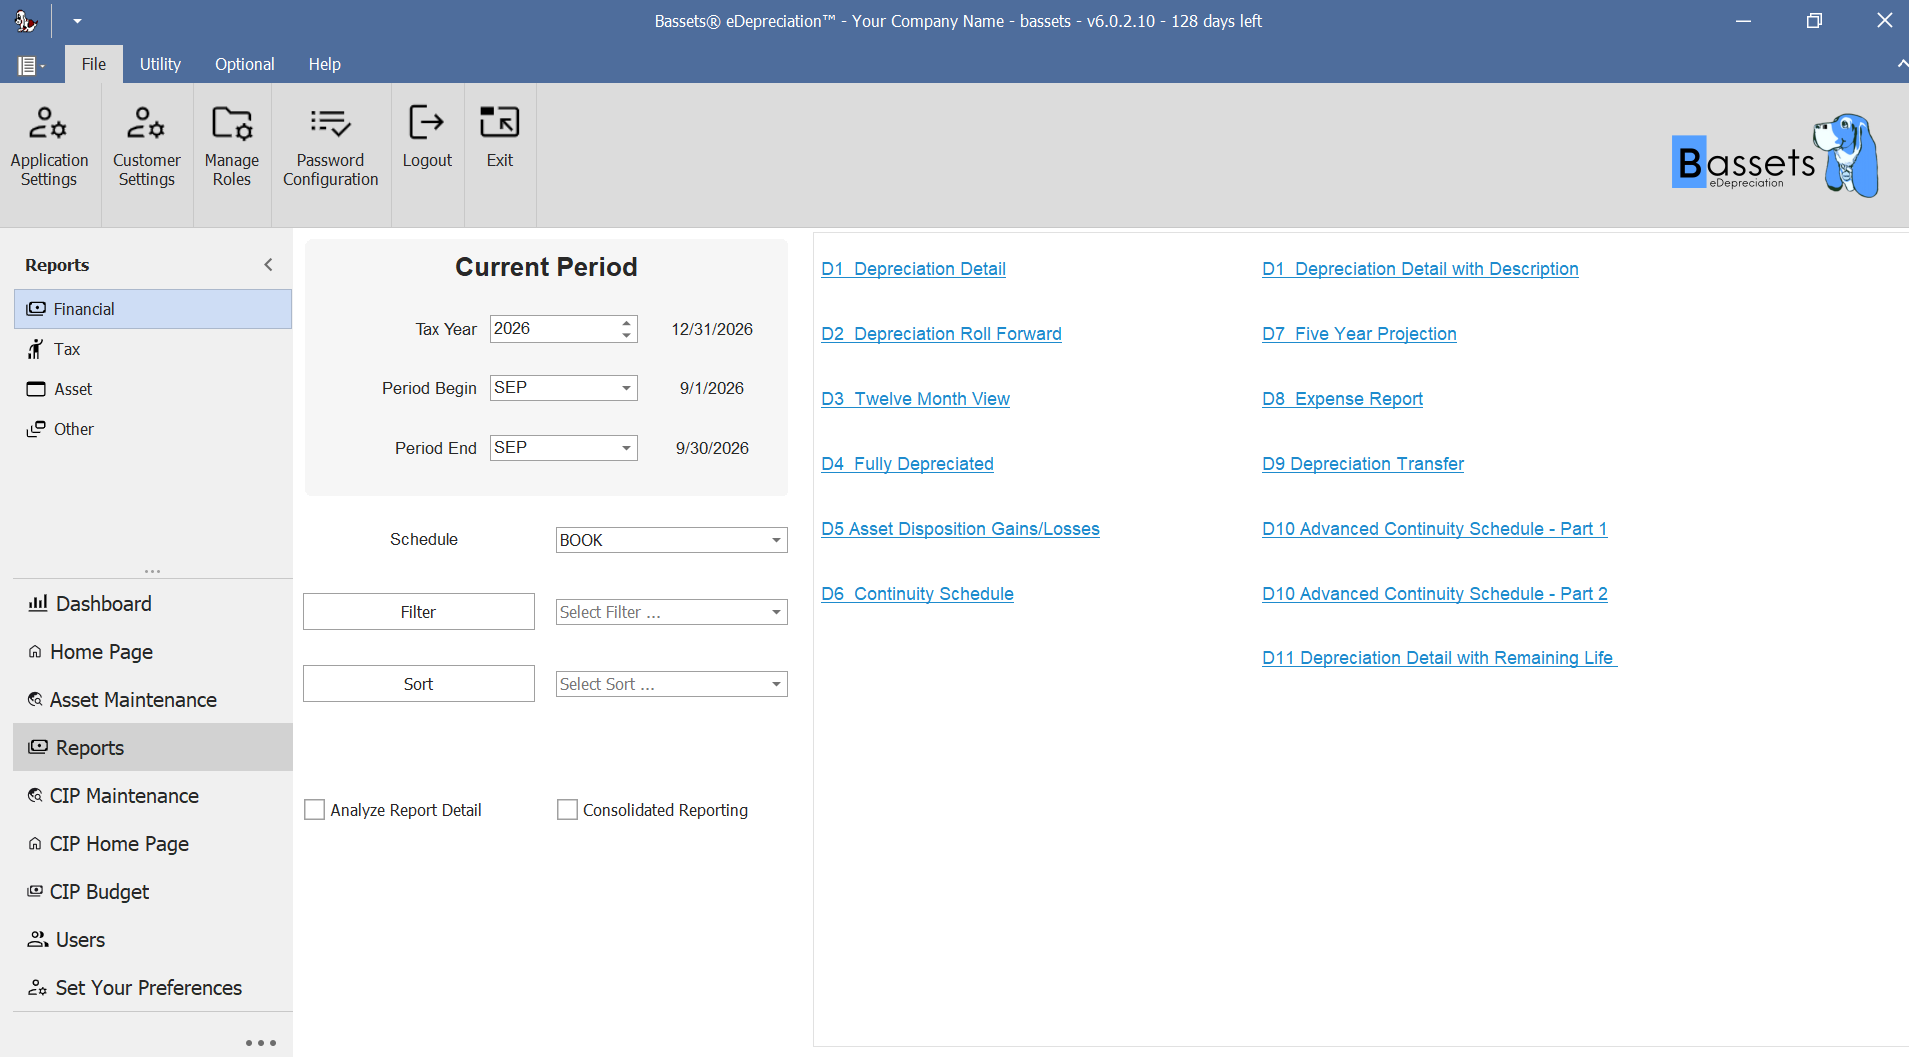Open CIP Maintenance from the sidebar
This screenshot has height=1057, width=1909.
pyautogui.click(x=153, y=796)
